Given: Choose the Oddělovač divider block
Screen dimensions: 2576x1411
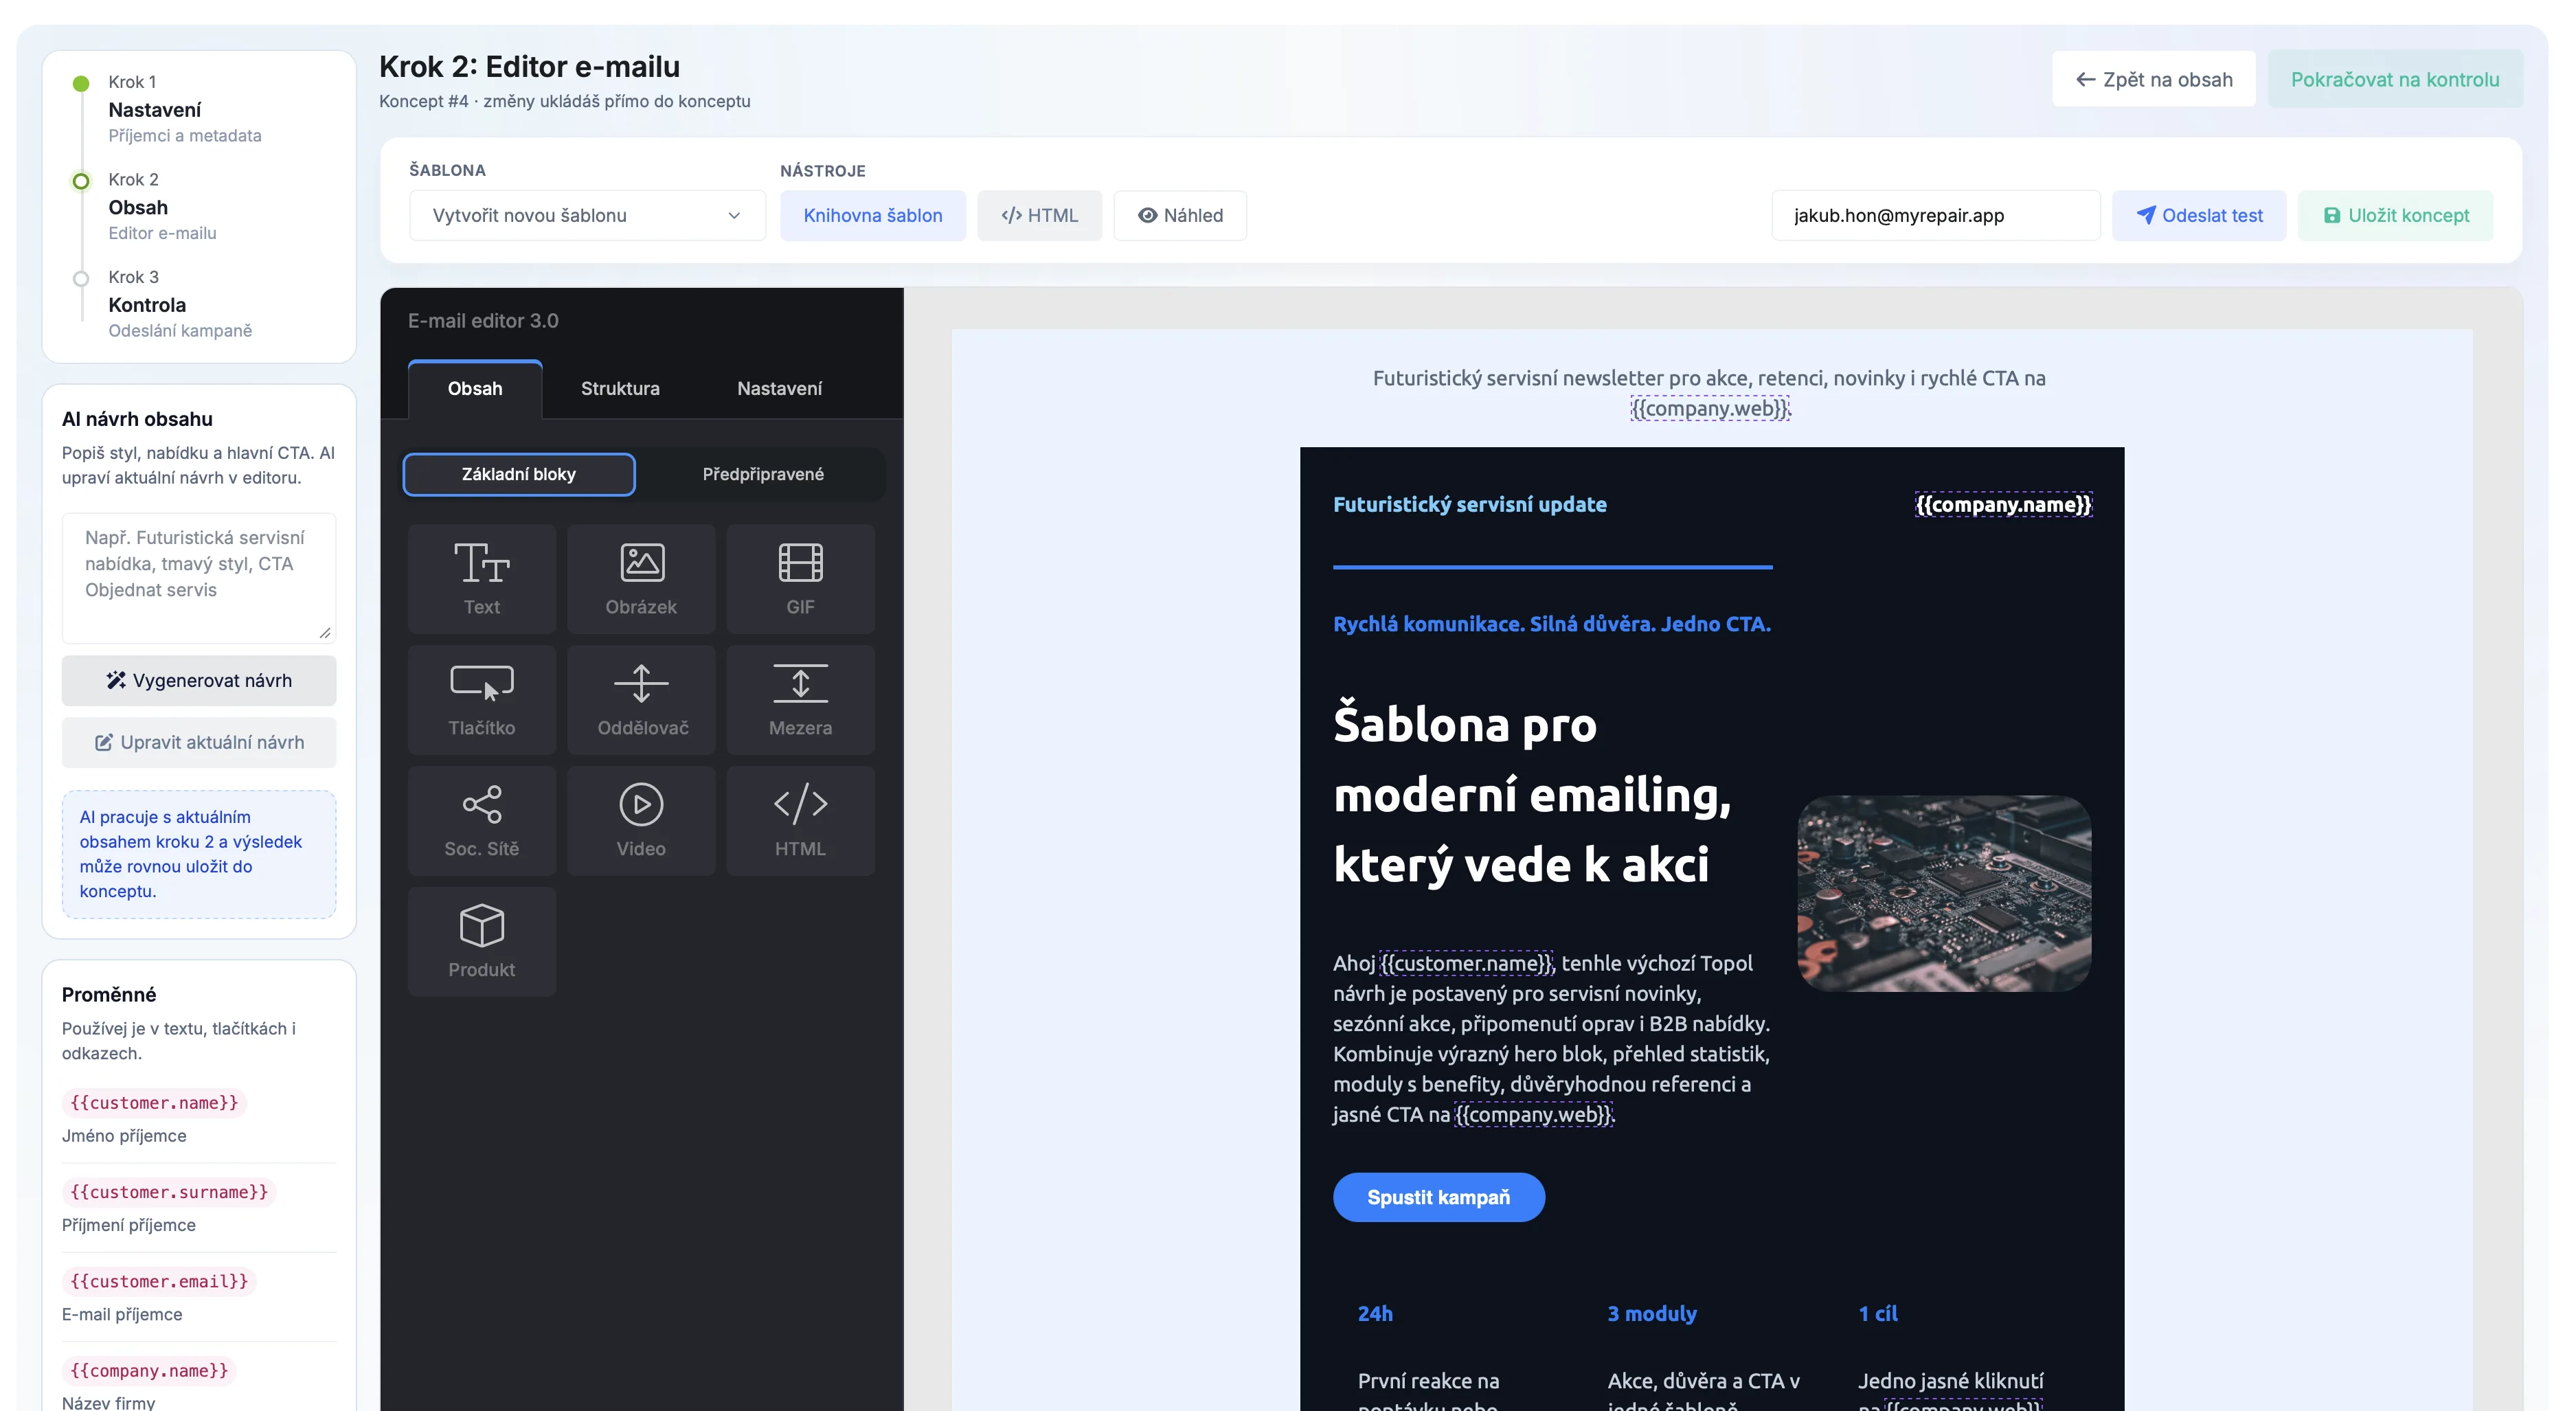Looking at the screenshot, I should [640, 698].
